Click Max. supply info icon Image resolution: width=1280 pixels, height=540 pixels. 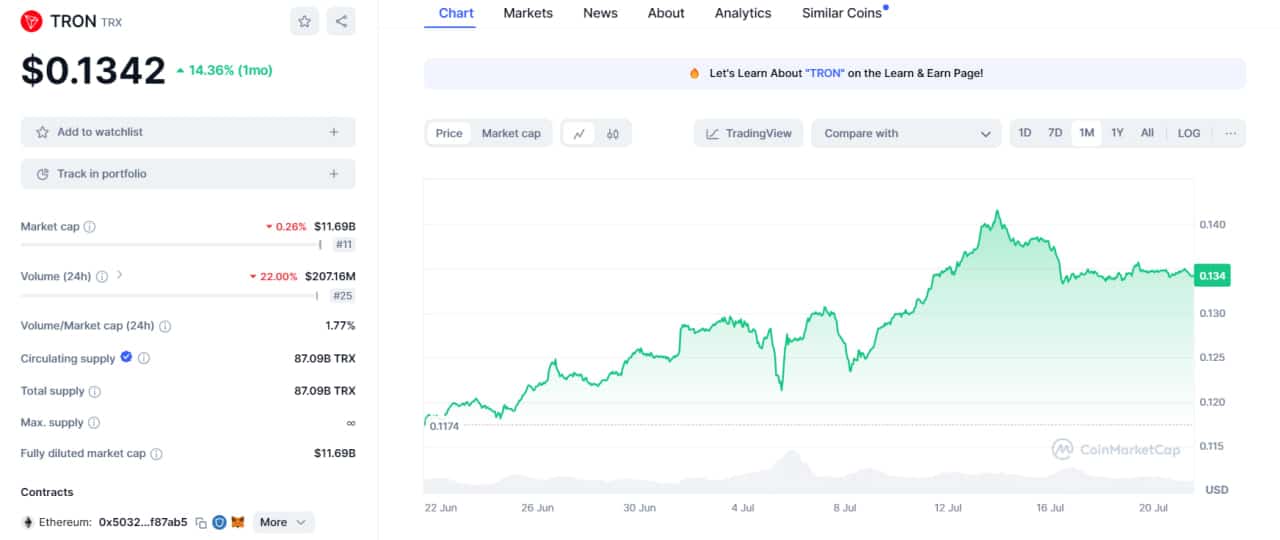93,423
